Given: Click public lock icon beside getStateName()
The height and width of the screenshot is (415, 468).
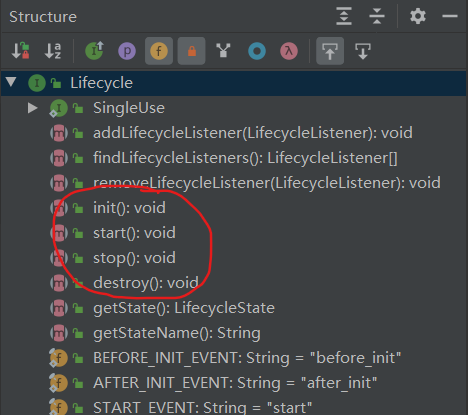Looking at the screenshot, I should point(78,333).
